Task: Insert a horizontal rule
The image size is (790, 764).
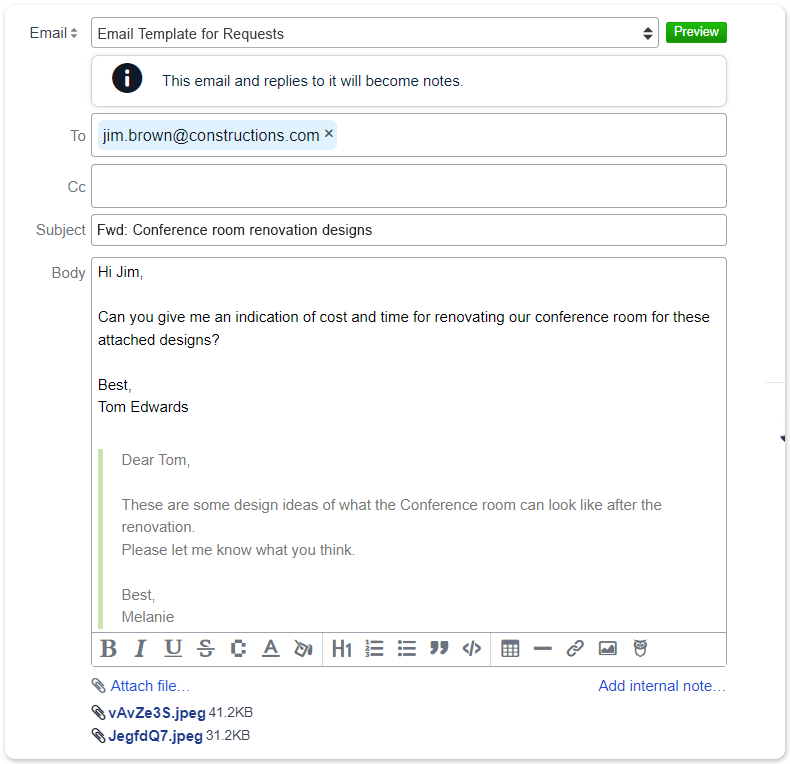Action: (543, 649)
